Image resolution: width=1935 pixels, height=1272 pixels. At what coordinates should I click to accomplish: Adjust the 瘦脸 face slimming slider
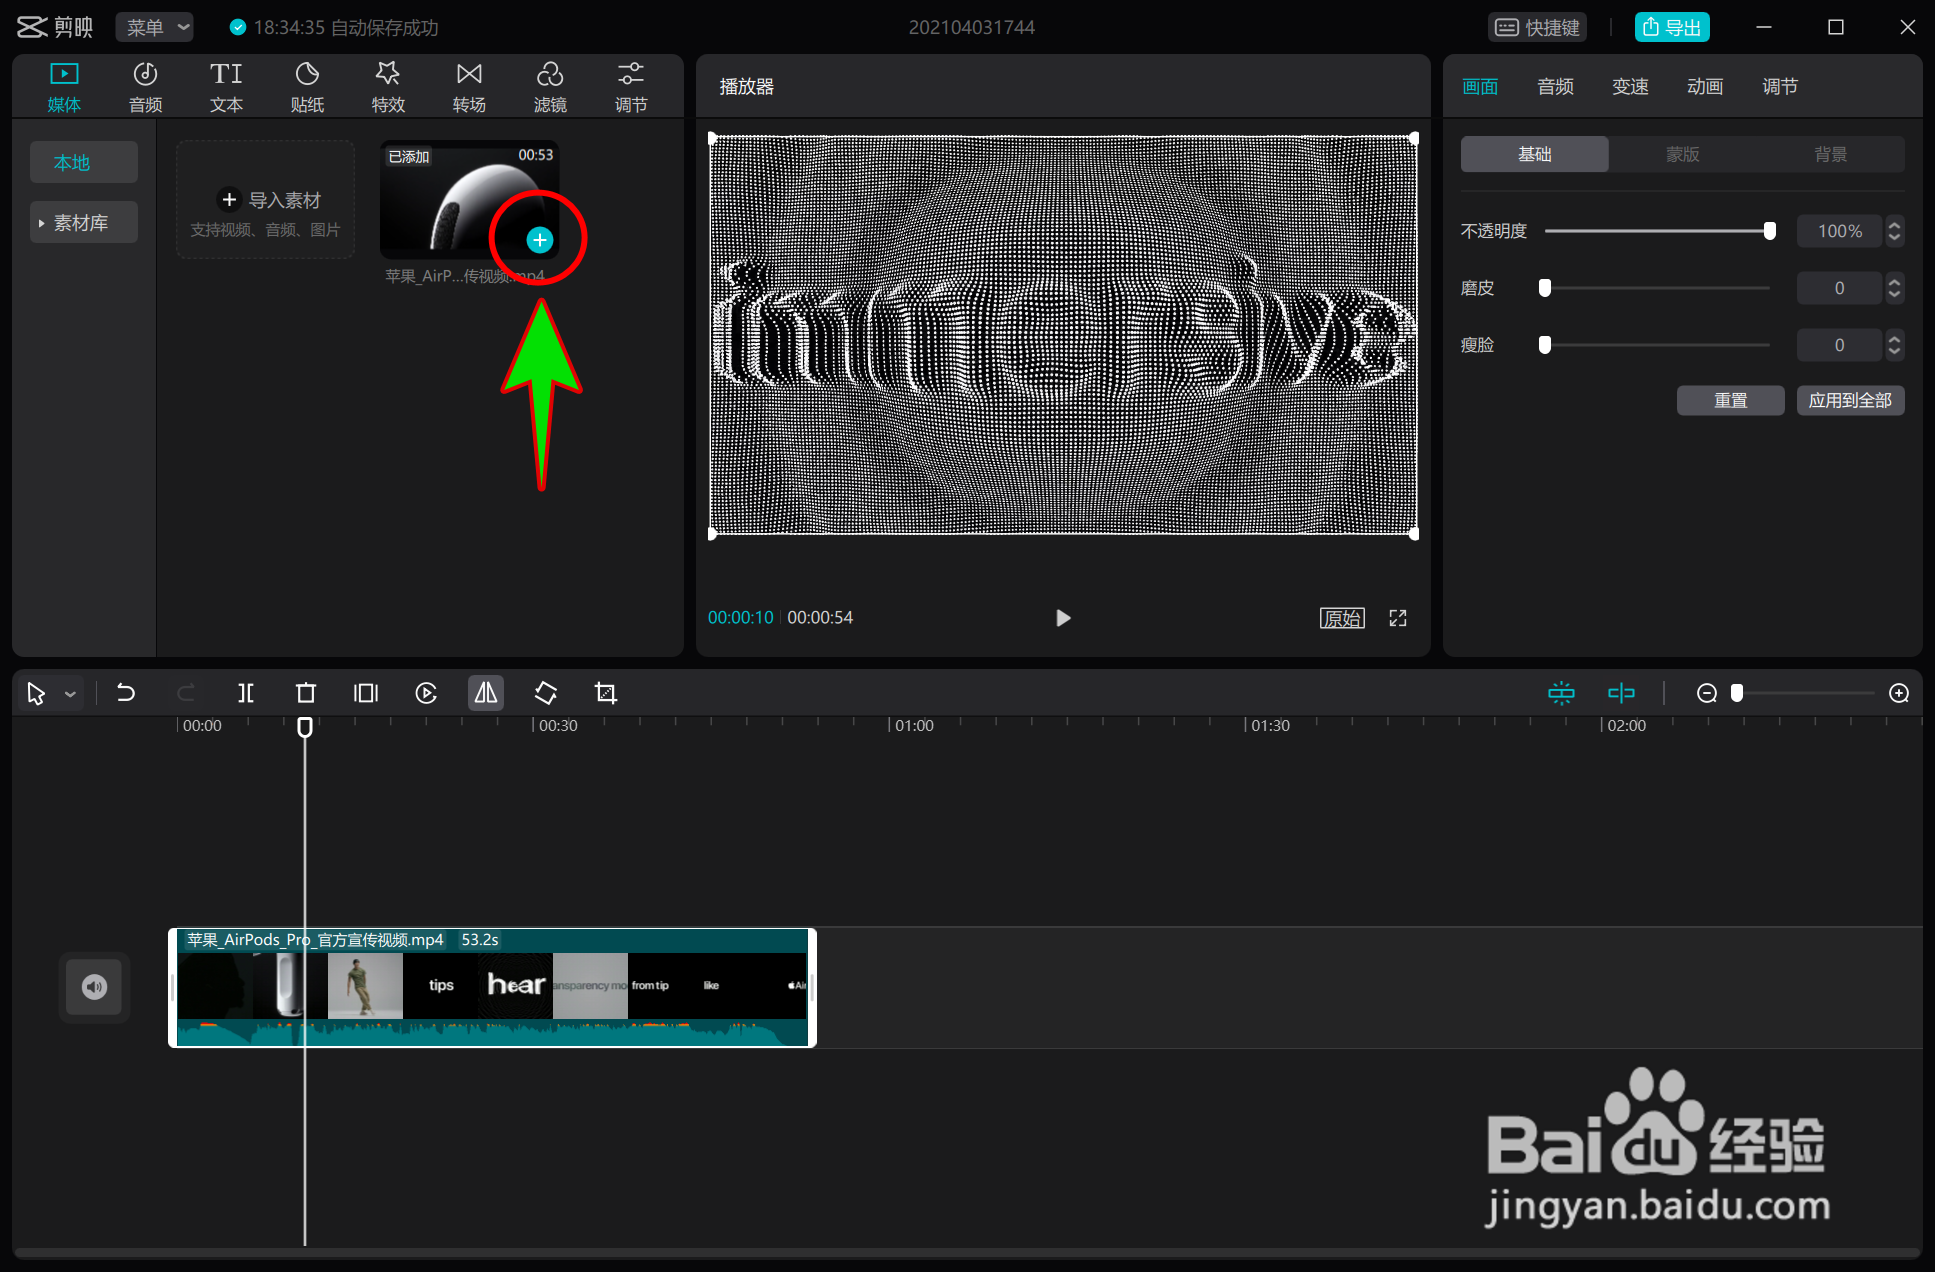click(x=1545, y=345)
